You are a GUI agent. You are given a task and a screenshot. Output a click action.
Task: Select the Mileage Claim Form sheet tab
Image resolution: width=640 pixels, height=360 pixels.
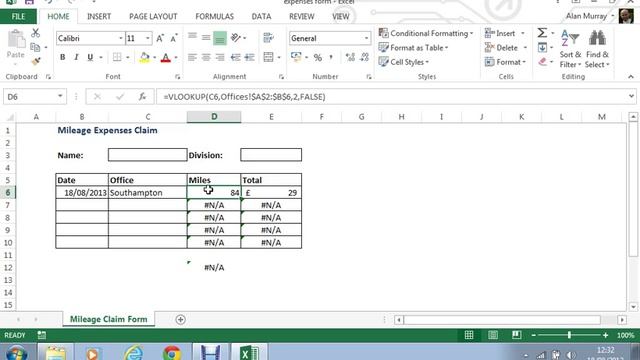pyautogui.click(x=109, y=319)
